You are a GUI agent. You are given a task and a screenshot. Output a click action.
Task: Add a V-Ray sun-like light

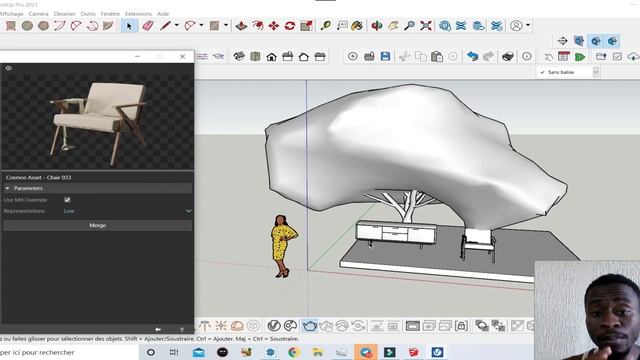[221, 326]
